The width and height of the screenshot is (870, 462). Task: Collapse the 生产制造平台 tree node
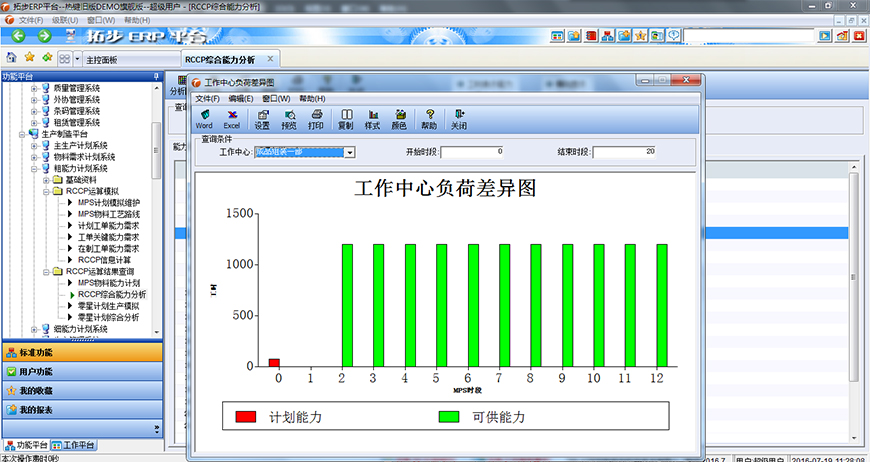coord(22,134)
